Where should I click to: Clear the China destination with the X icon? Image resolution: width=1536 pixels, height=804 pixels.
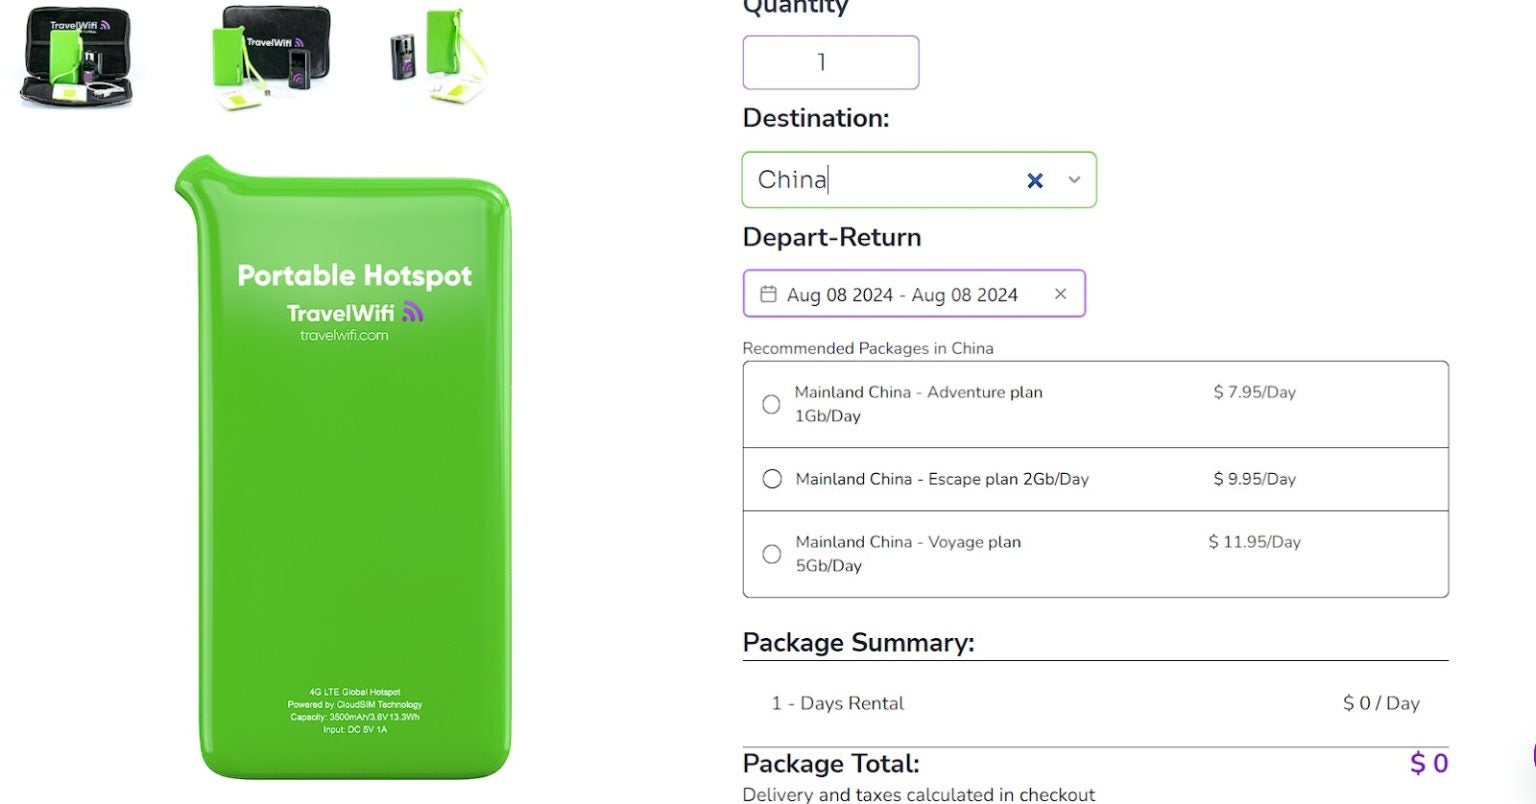pyautogui.click(x=1033, y=180)
